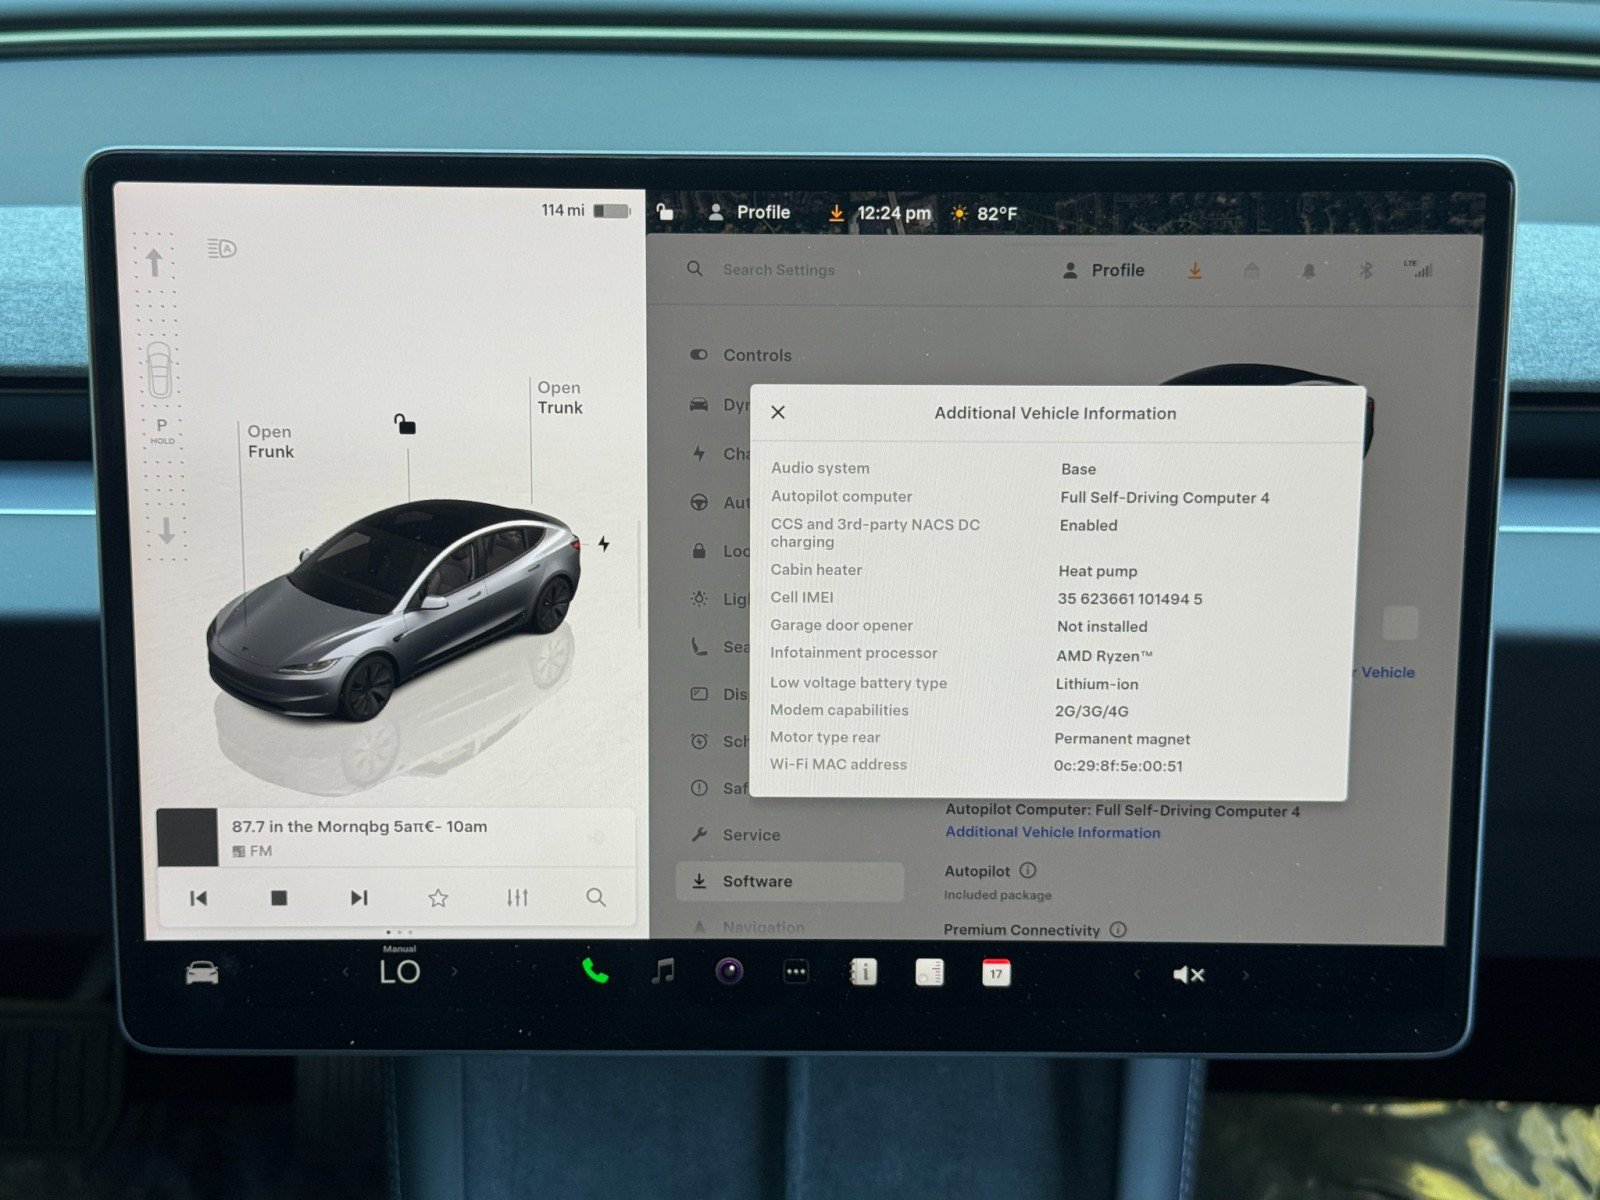Tap Open Trunk

tap(560, 397)
